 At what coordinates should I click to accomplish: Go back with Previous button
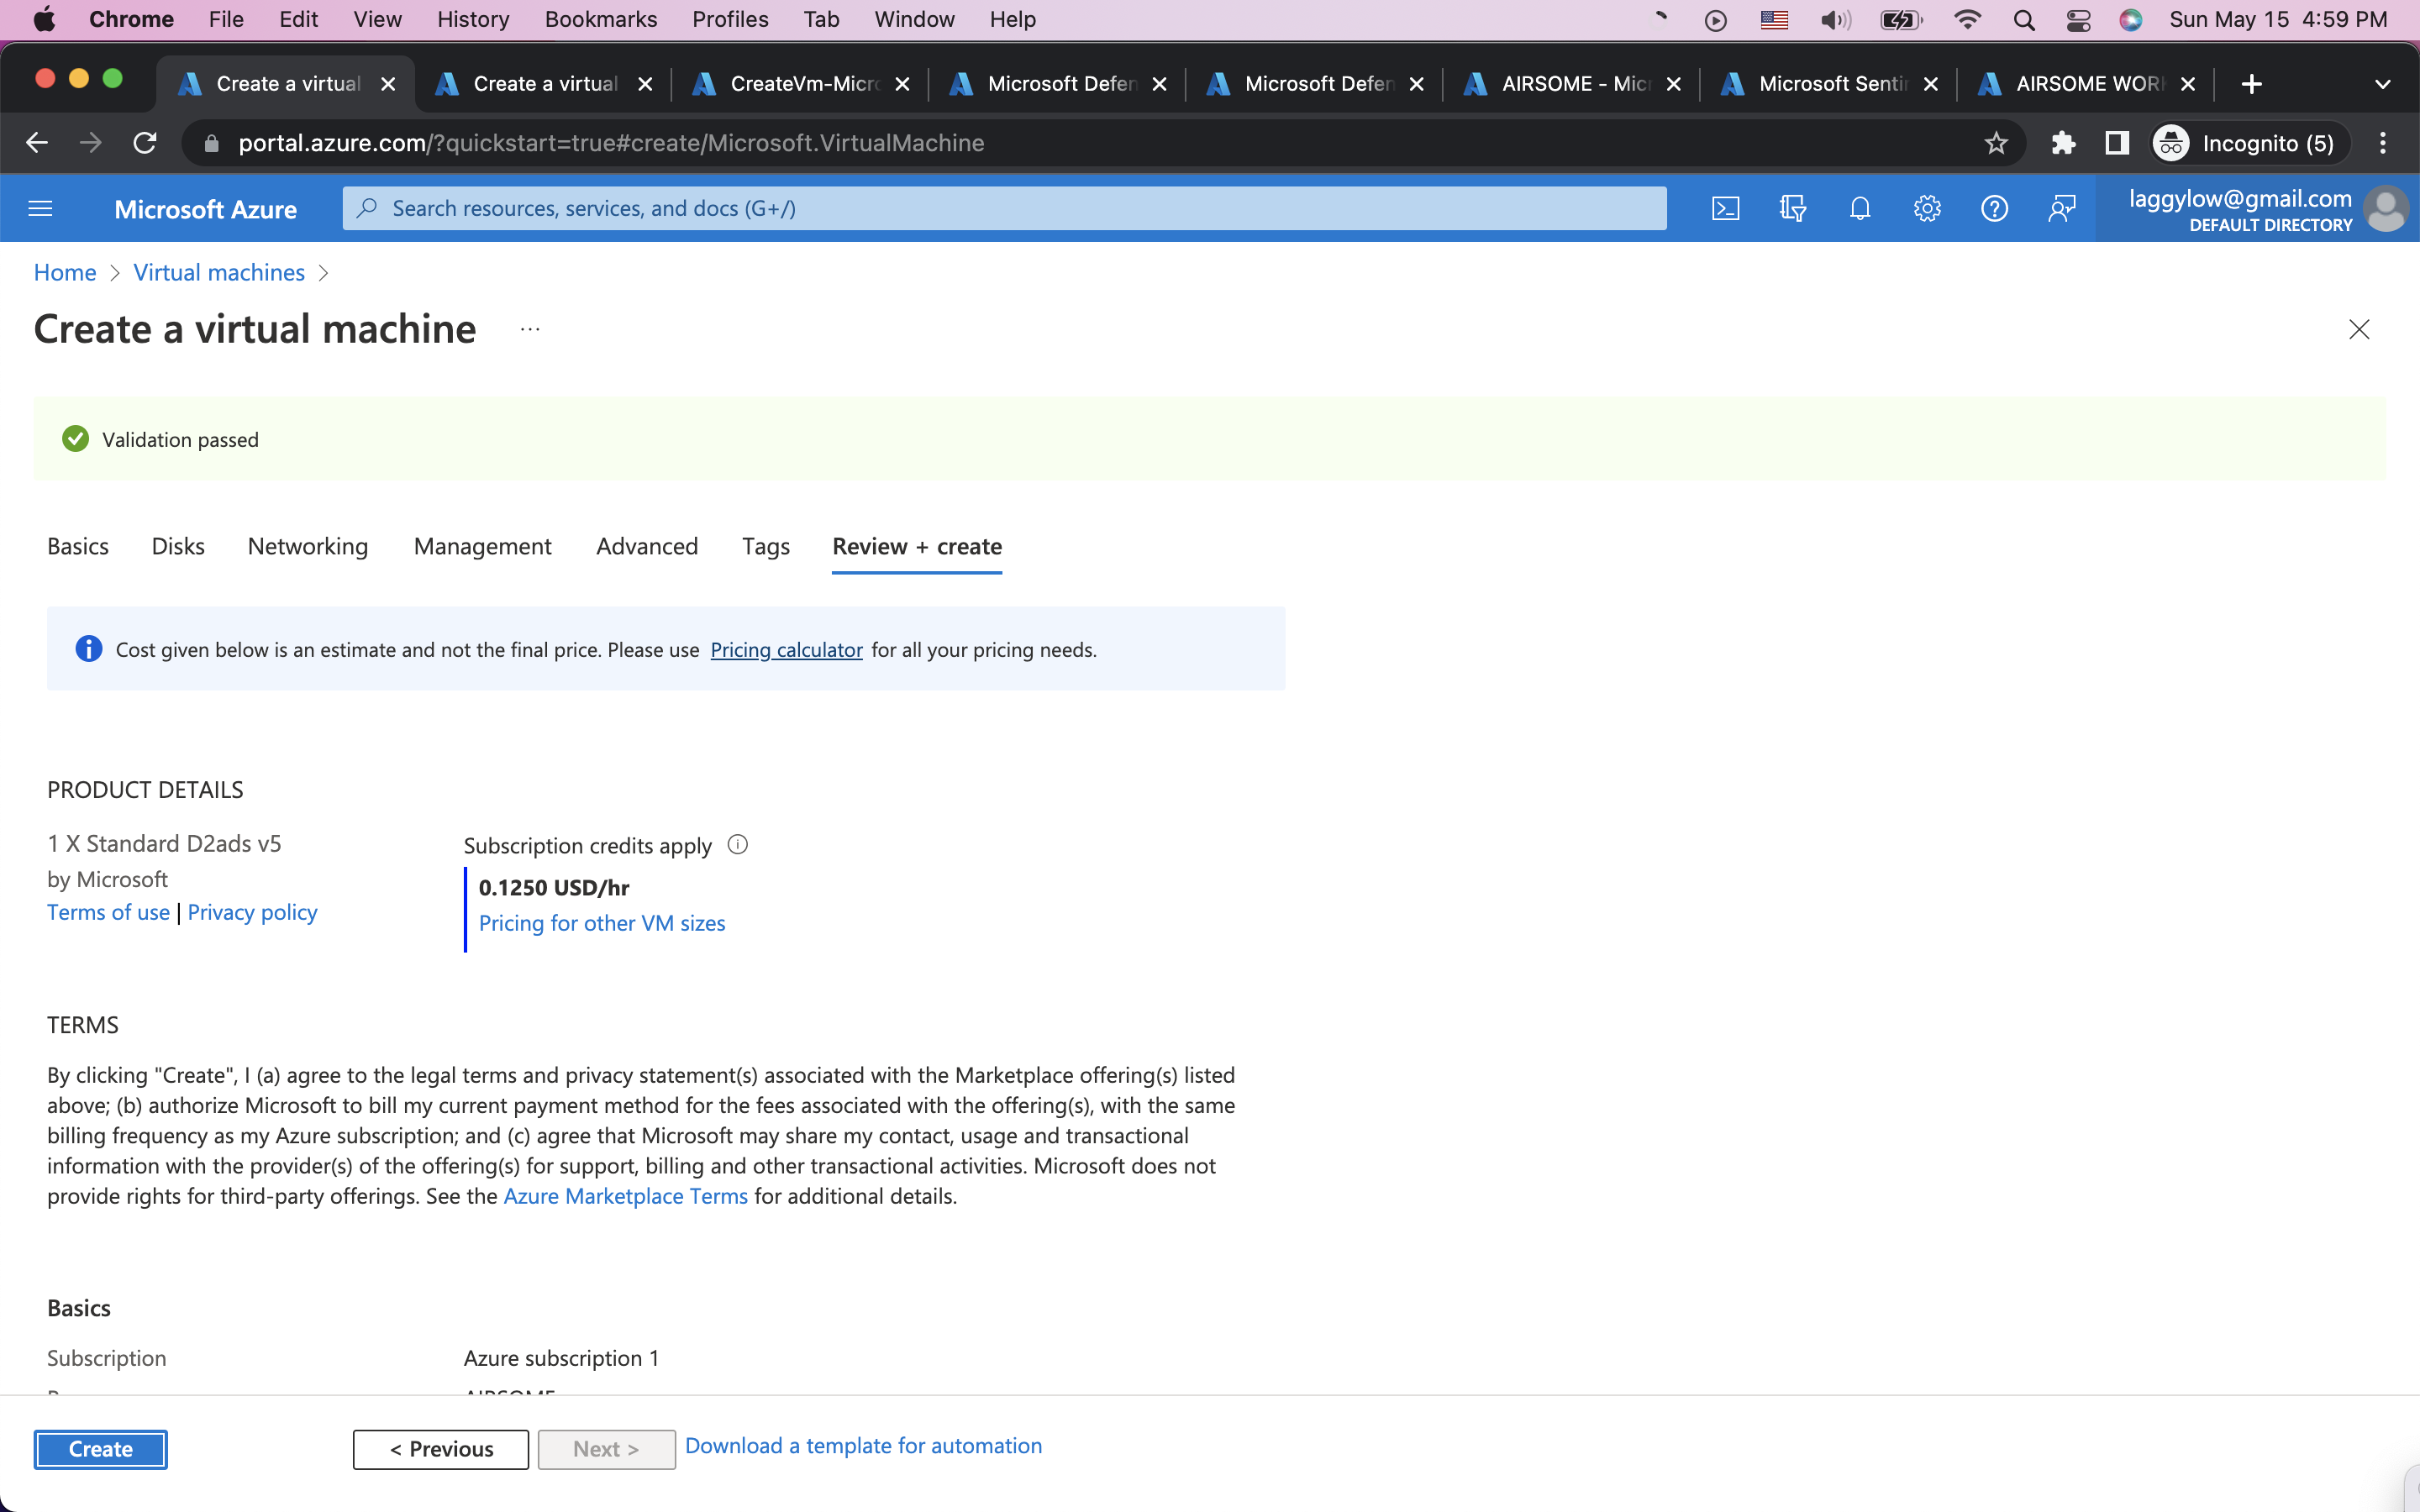pyautogui.click(x=441, y=1449)
